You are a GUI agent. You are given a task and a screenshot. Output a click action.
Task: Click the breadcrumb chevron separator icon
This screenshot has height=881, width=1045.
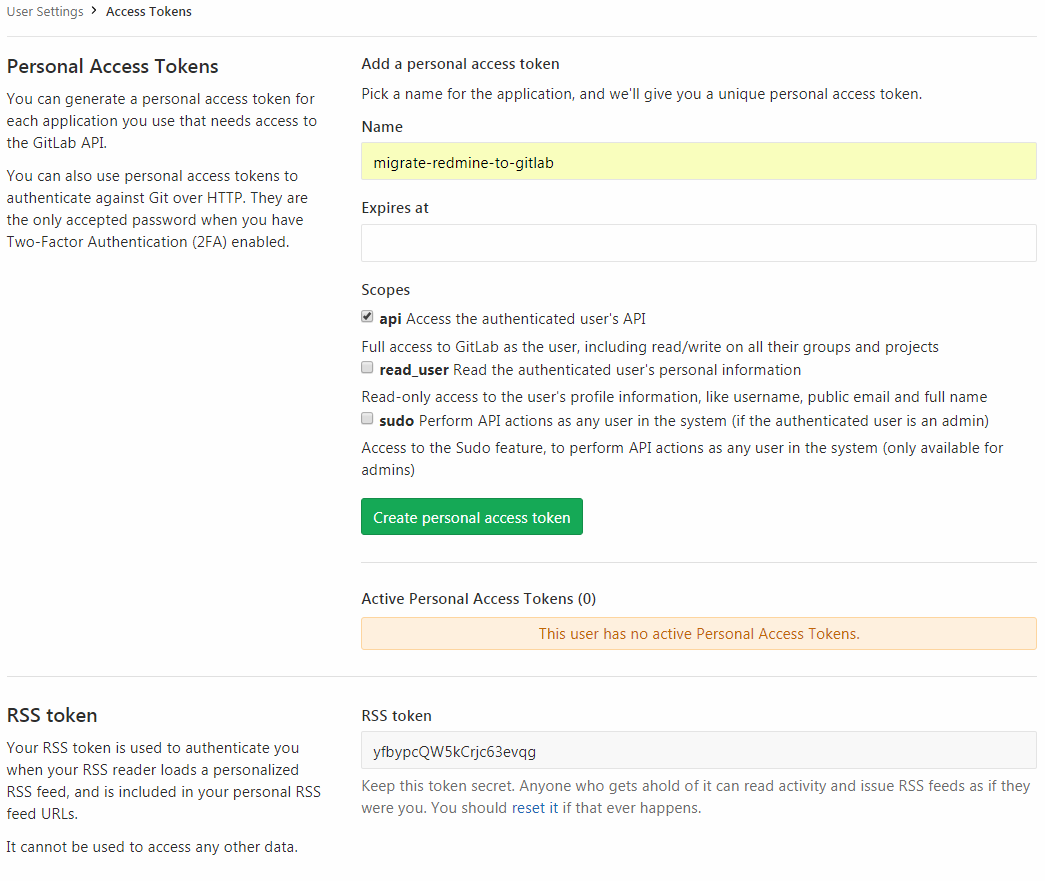(x=93, y=11)
